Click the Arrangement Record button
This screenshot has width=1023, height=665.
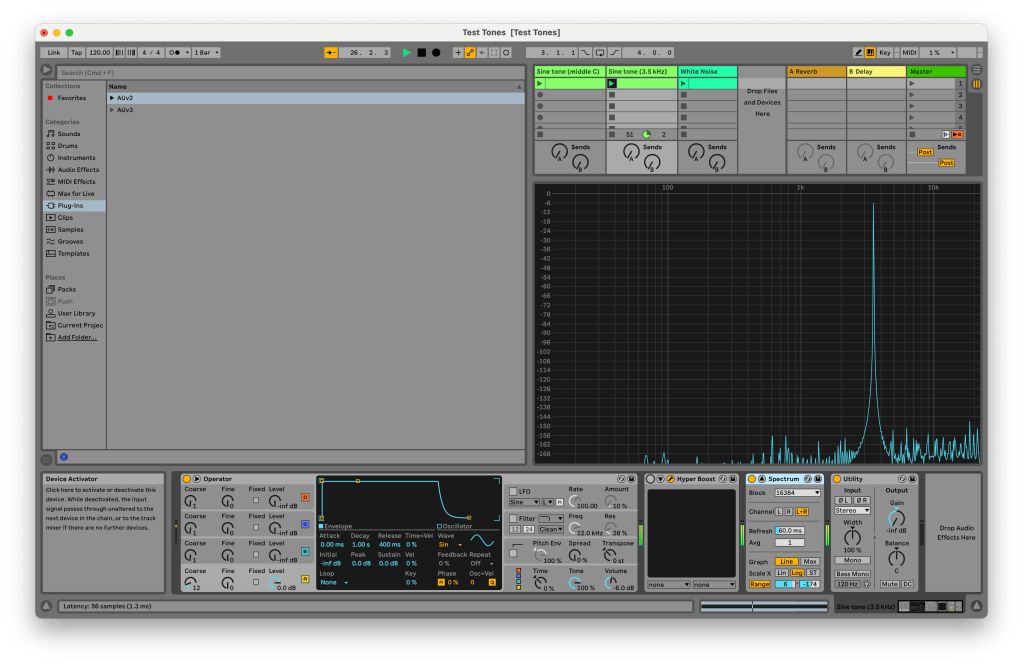click(436, 52)
